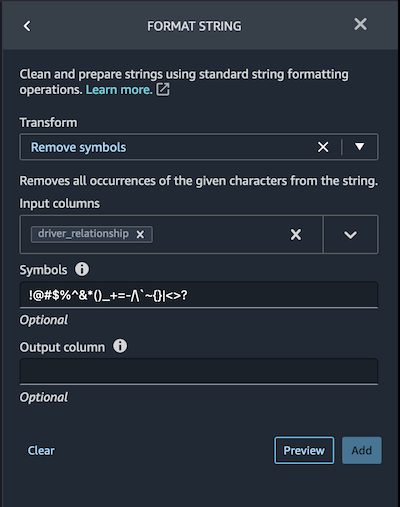Click the Add button
The width and height of the screenshot is (400, 507).
[x=362, y=450]
